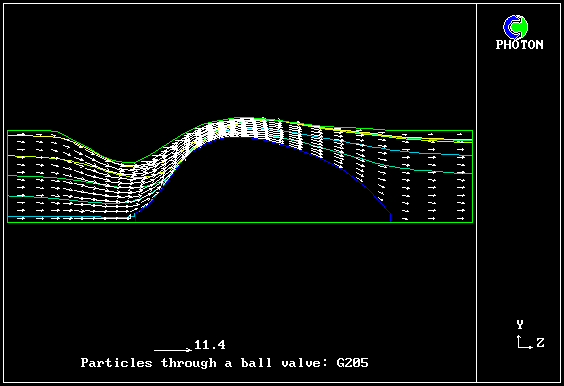Click the Z axis label
The width and height of the screenshot is (564, 386).
click(x=540, y=342)
